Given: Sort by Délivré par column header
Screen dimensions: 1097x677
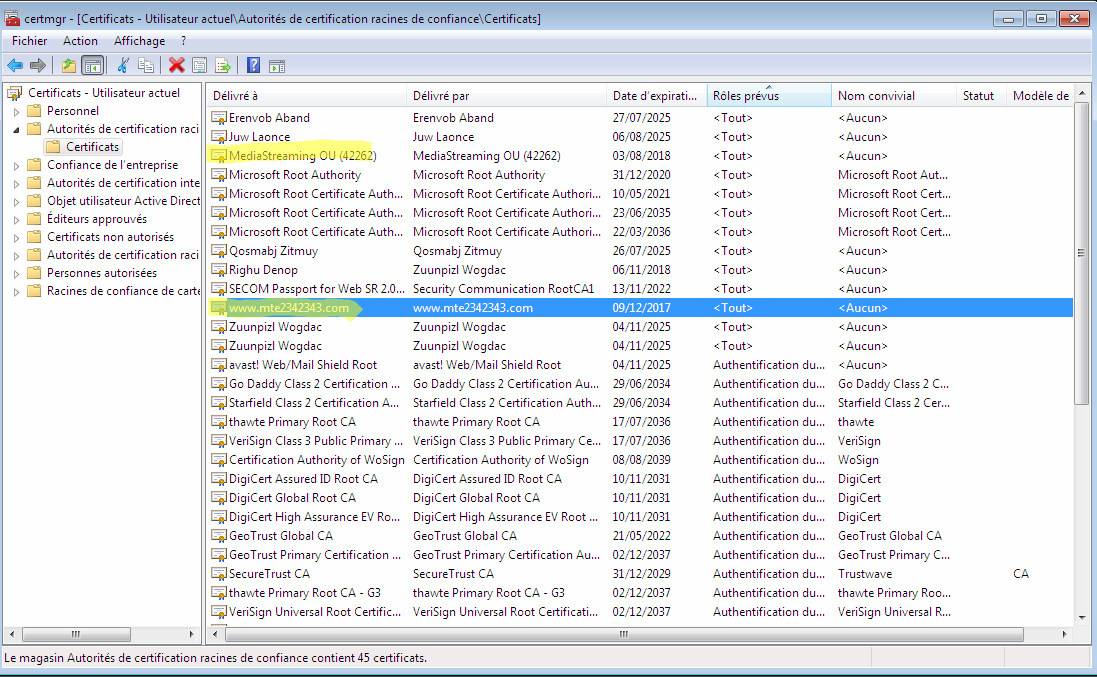Looking at the screenshot, I should coord(507,96).
